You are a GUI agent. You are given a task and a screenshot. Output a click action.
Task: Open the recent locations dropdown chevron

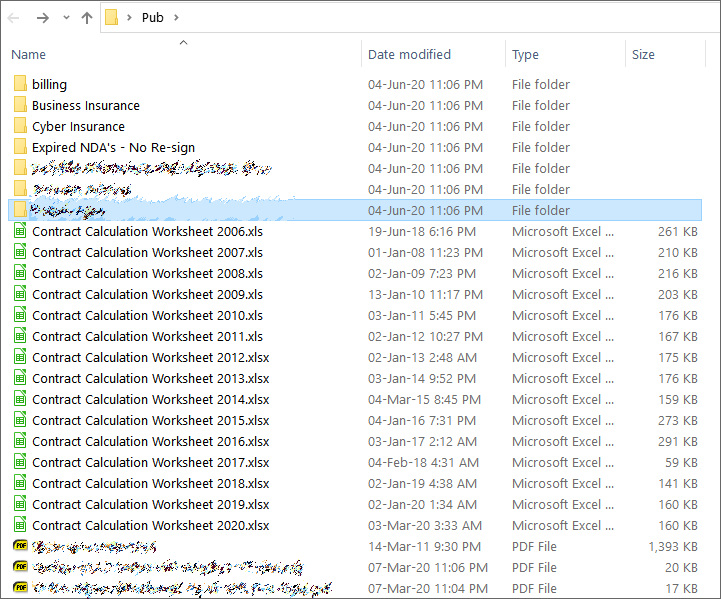pyautogui.click(x=66, y=18)
